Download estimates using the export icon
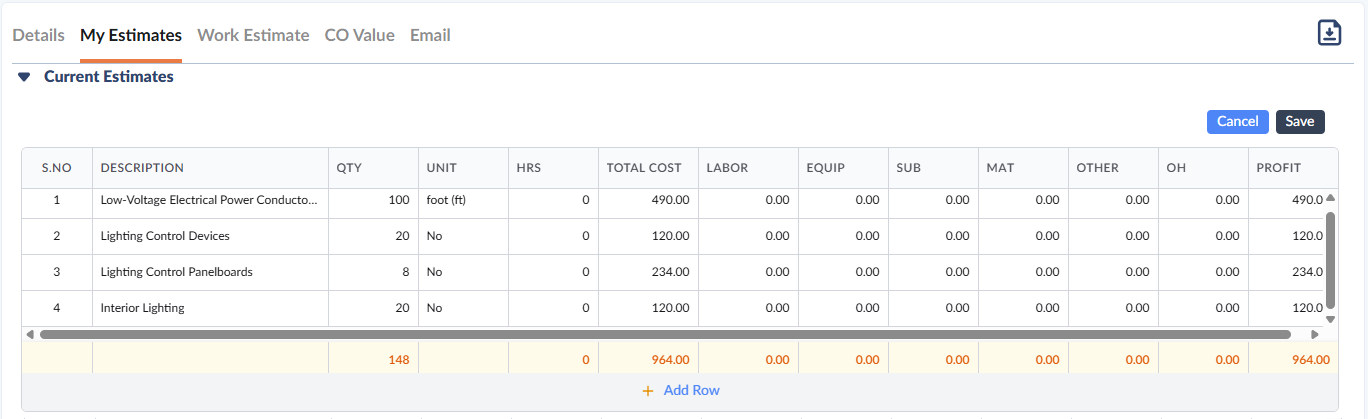The height and width of the screenshot is (419, 1368). tap(1329, 32)
